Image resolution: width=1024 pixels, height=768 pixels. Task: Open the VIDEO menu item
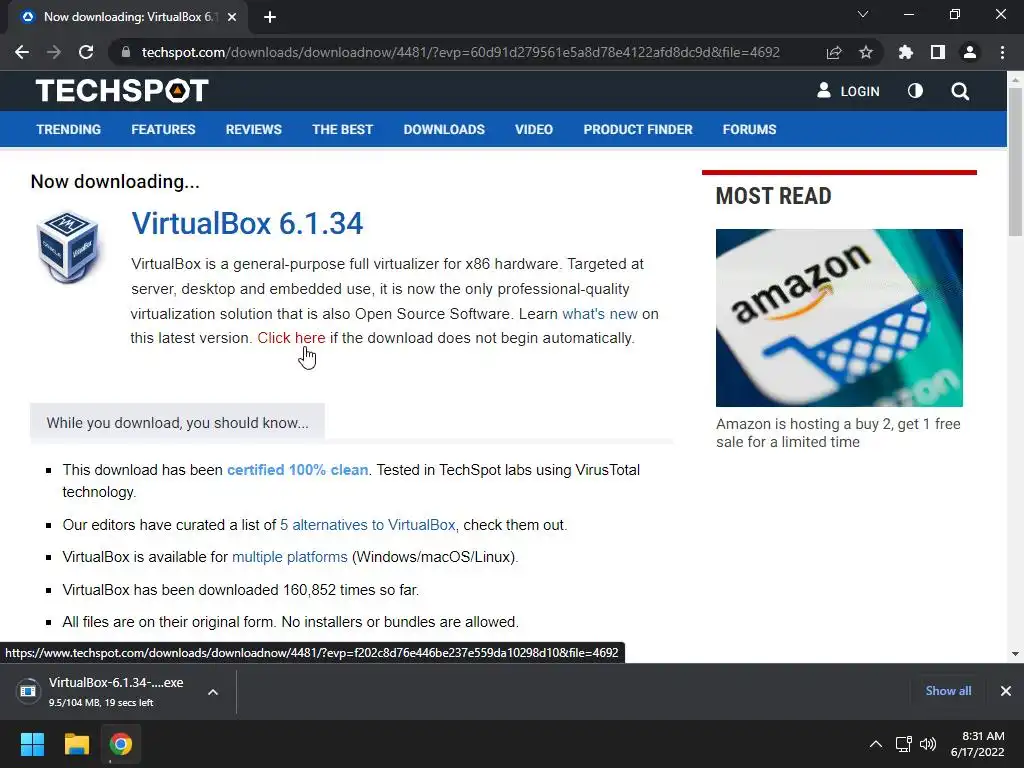[x=534, y=129]
